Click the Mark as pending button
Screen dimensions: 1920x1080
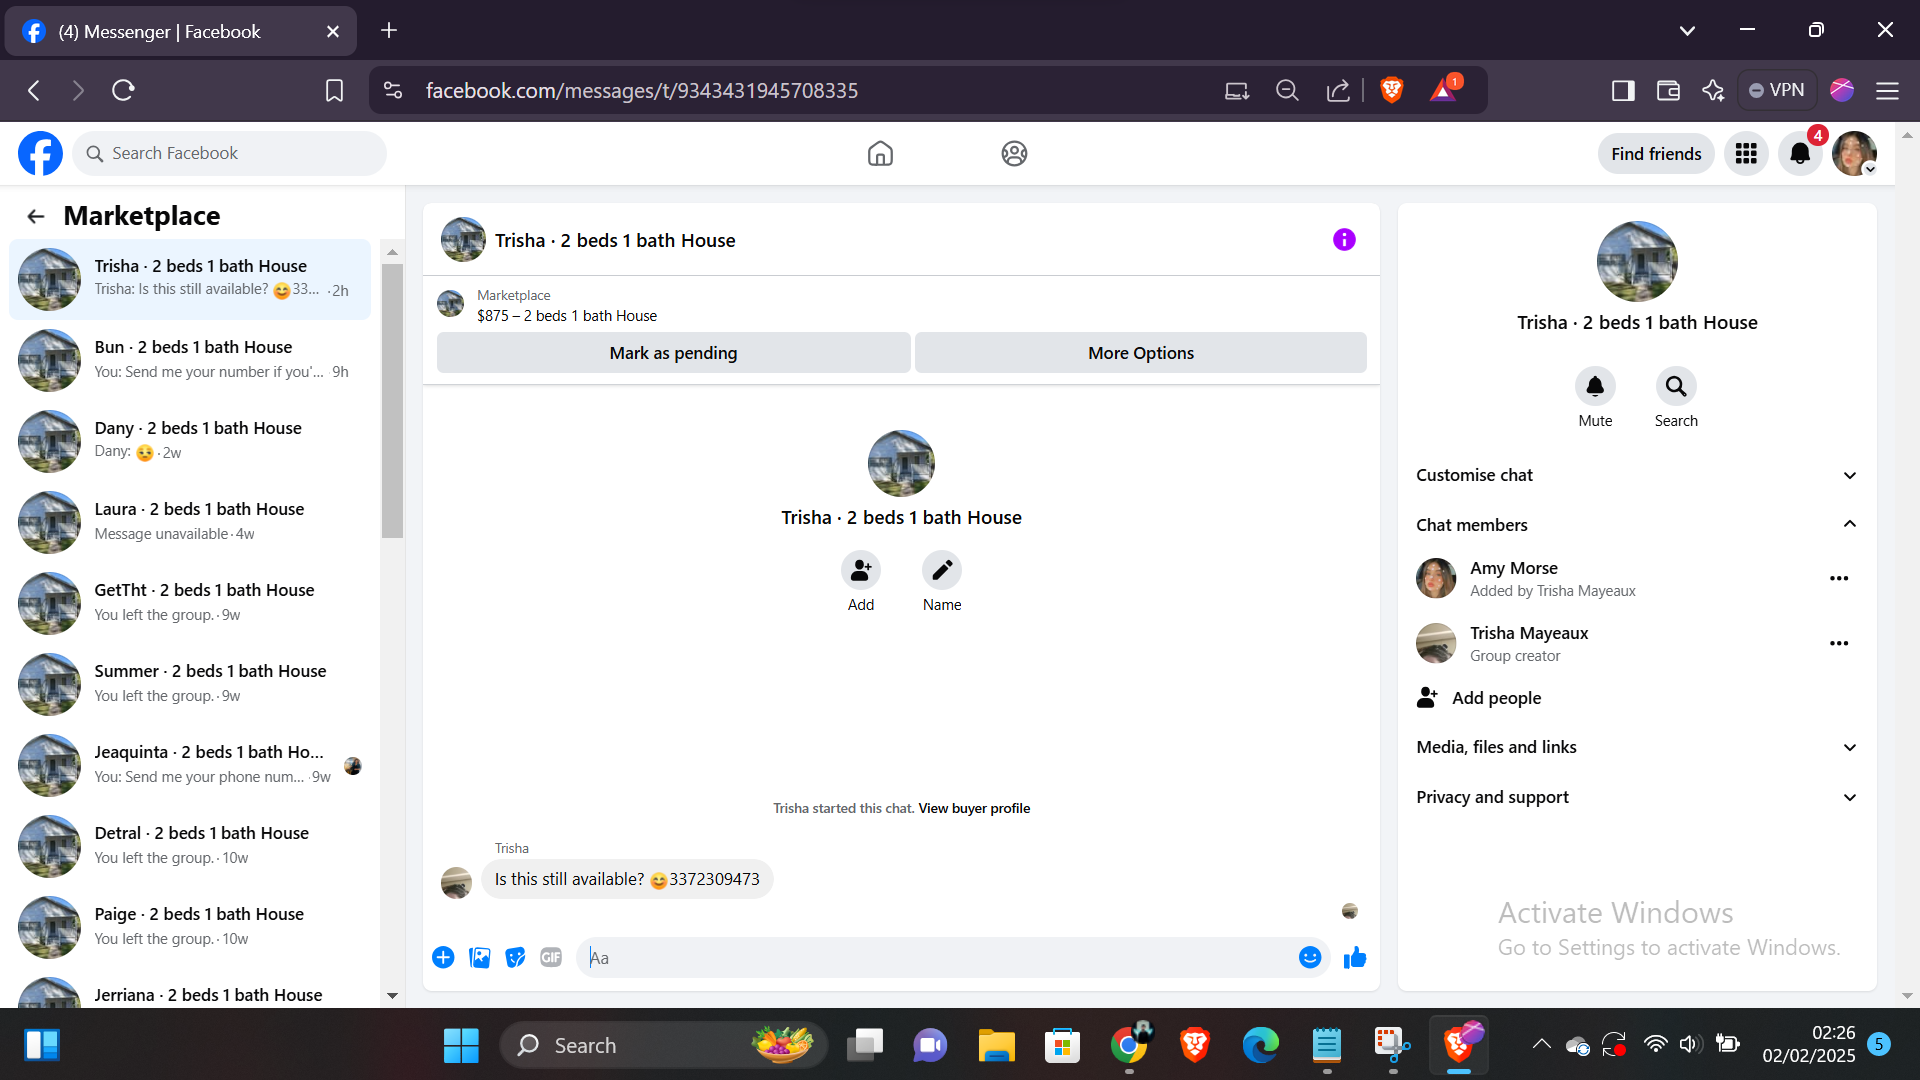673,353
